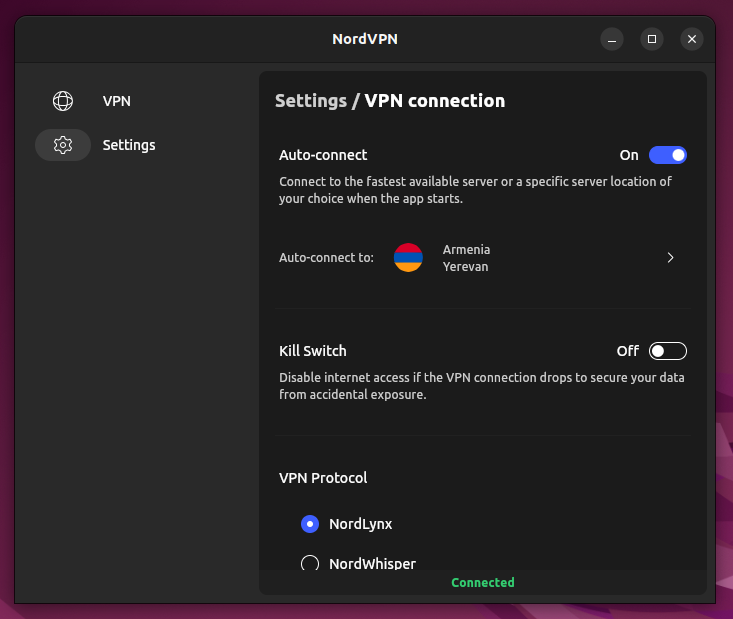This screenshot has width=733, height=619.
Task: Turn off the Auto-connect switch
Action: click(x=667, y=155)
